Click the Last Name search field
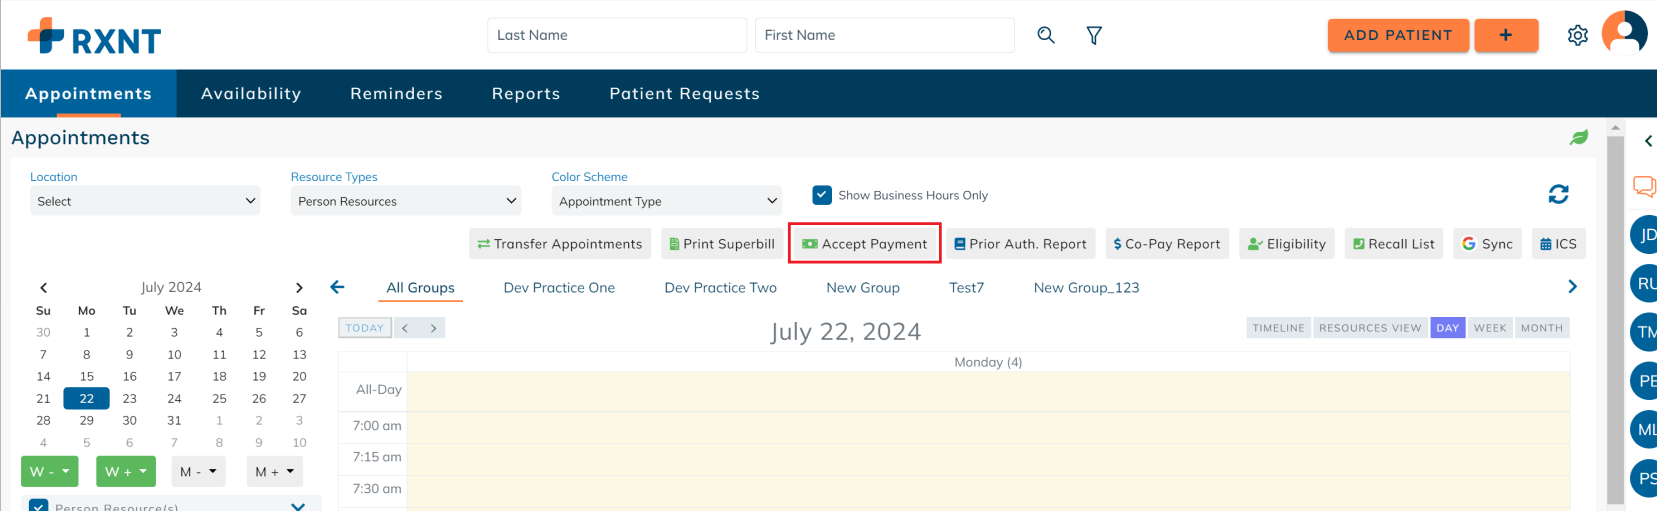 (617, 35)
